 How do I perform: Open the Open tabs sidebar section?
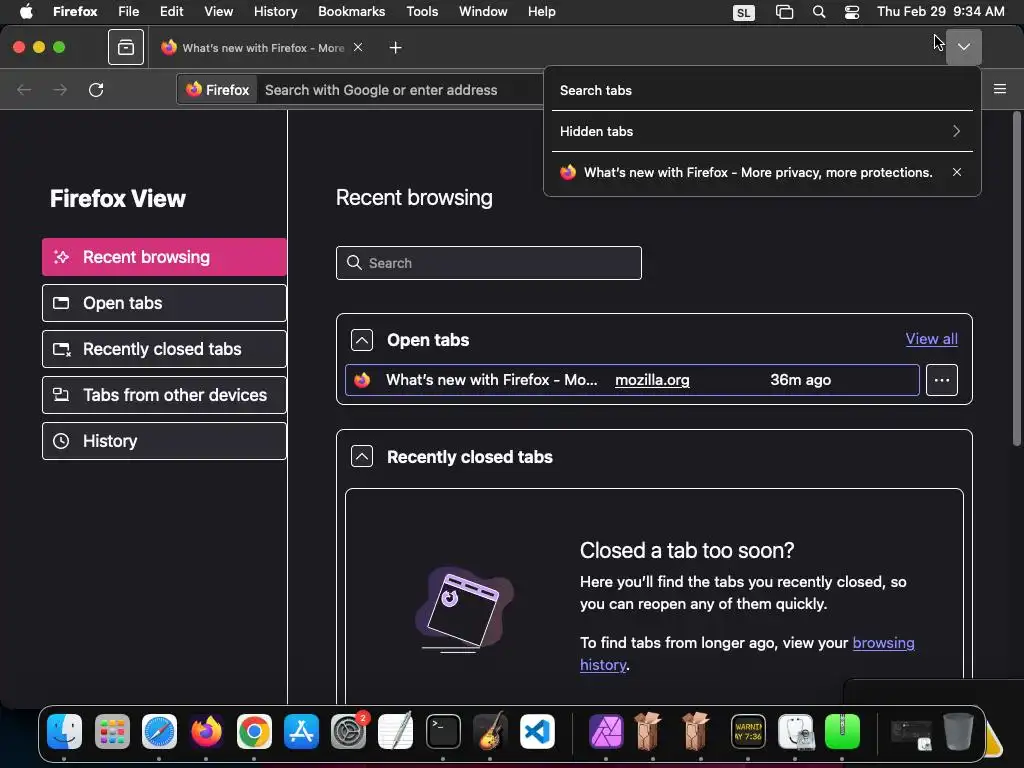pos(165,303)
